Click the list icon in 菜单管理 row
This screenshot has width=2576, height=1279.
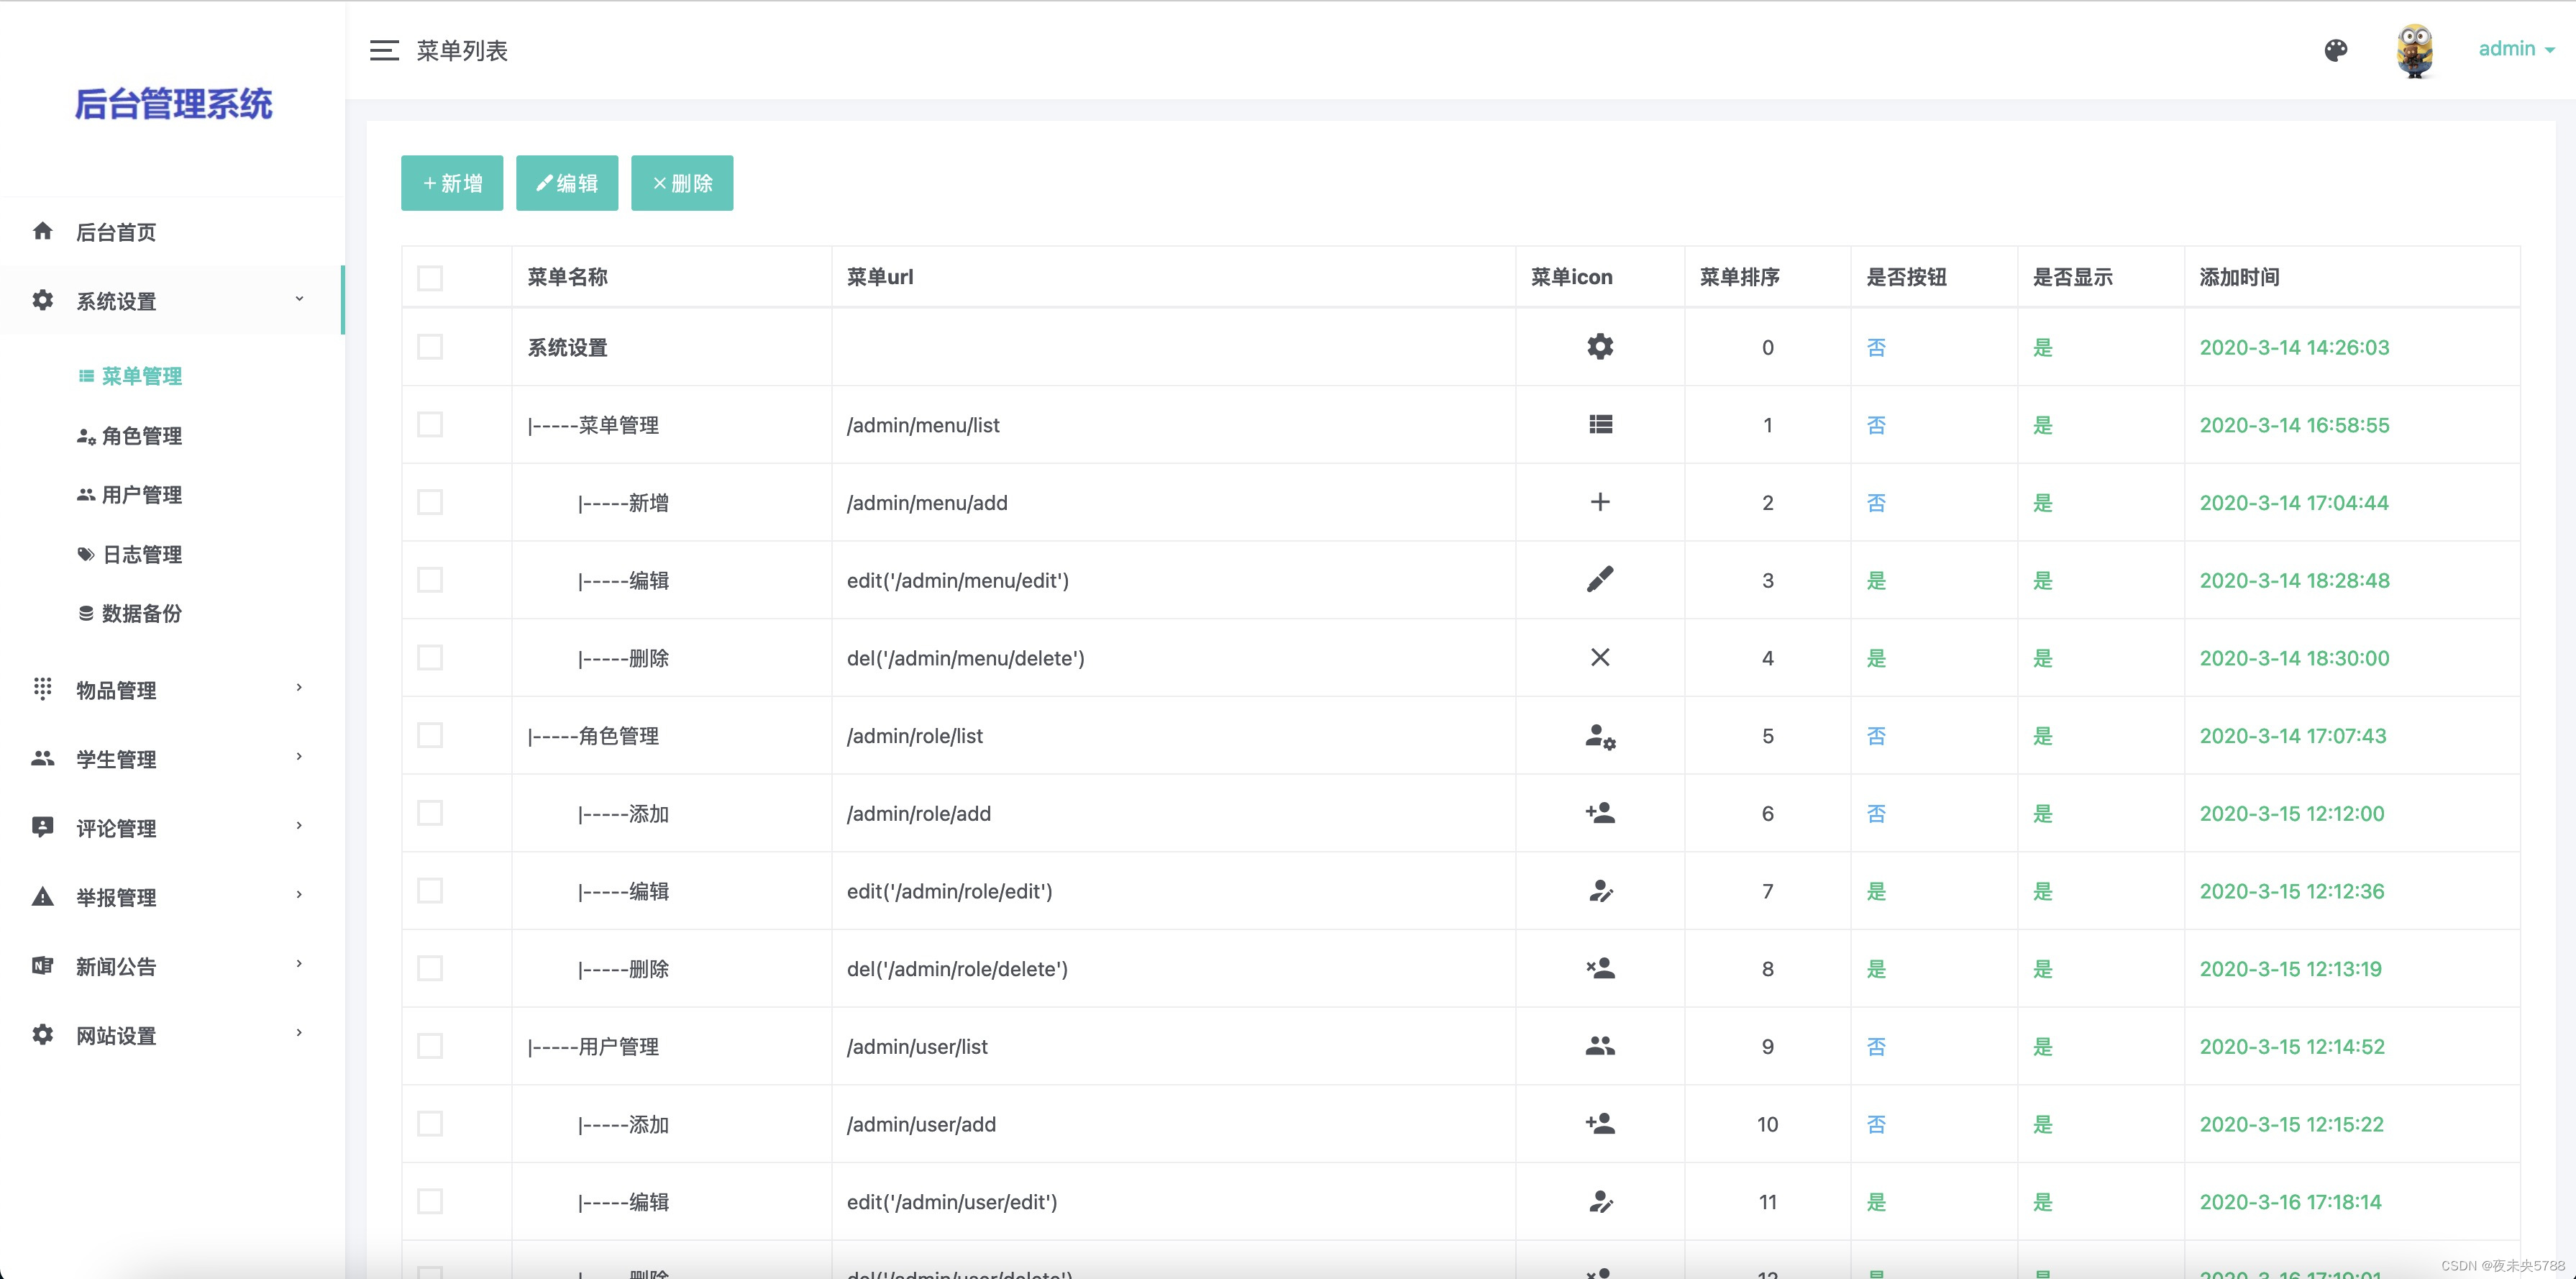pyautogui.click(x=1600, y=425)
